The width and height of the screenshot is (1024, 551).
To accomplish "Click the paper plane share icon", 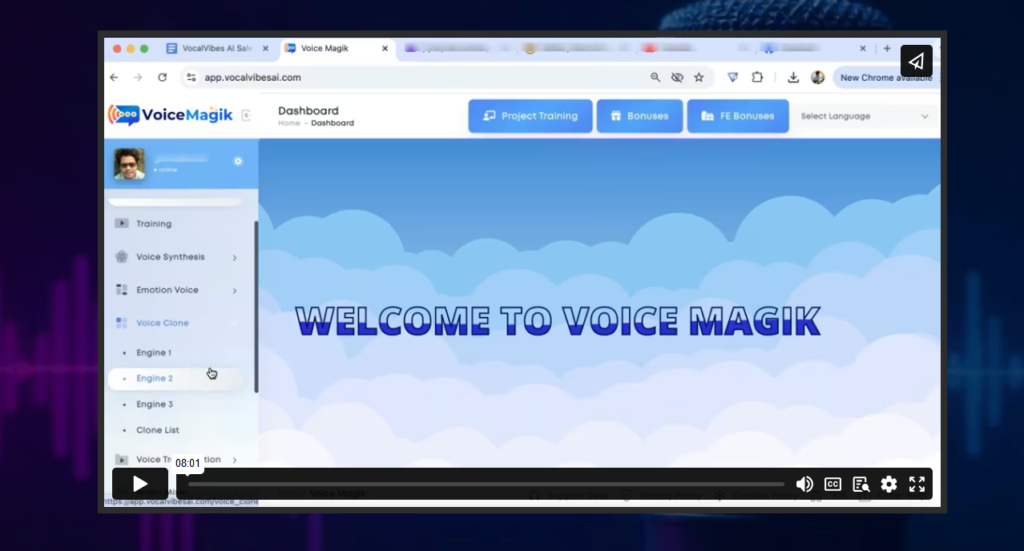I will pos(916,61).
